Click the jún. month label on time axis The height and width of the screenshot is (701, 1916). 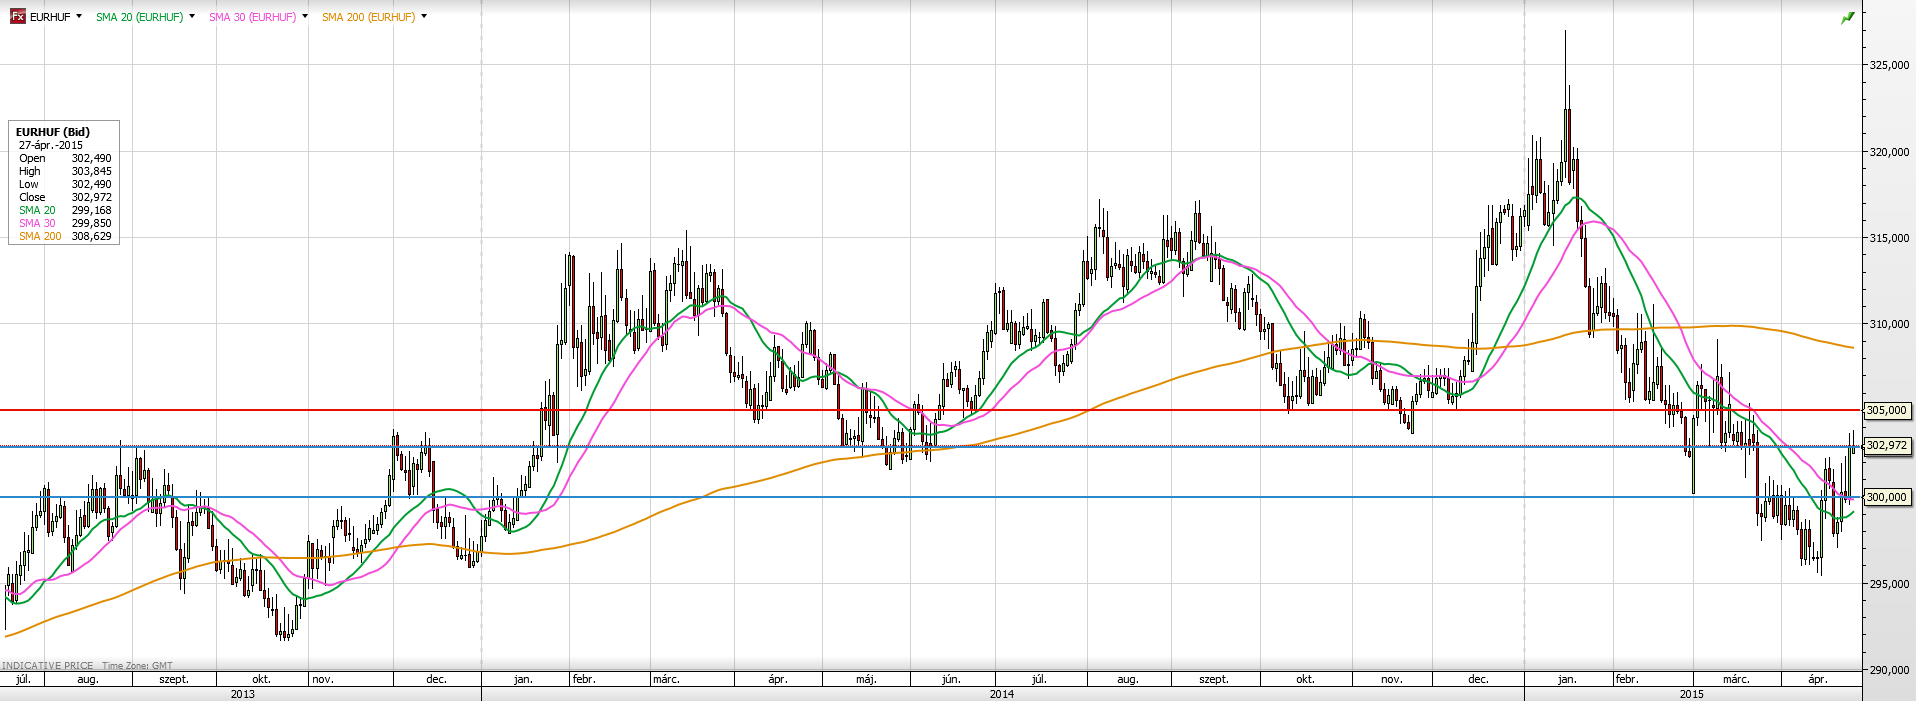[951, 679]
